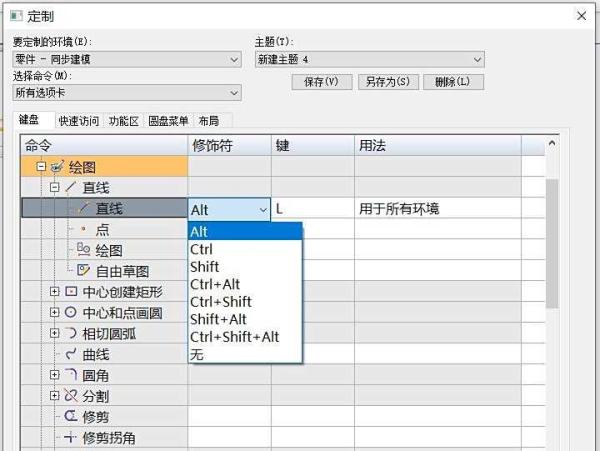Click the 删除(L) button
Image resolution: width=600 pixels, height=451 pixels.
click(x=453, y=82)
